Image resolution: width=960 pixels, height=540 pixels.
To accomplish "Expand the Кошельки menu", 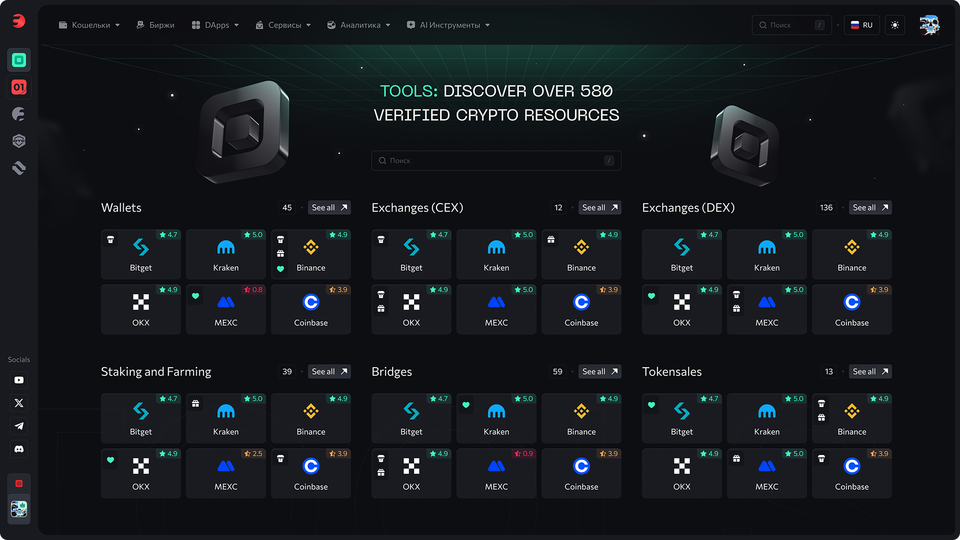I will click(x=89, y=25).
